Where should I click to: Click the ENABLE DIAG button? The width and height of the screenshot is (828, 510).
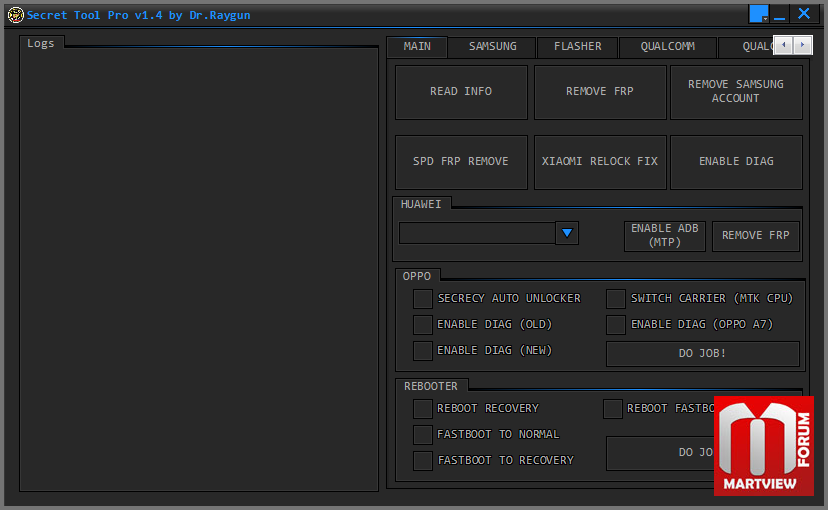point(736,162)
